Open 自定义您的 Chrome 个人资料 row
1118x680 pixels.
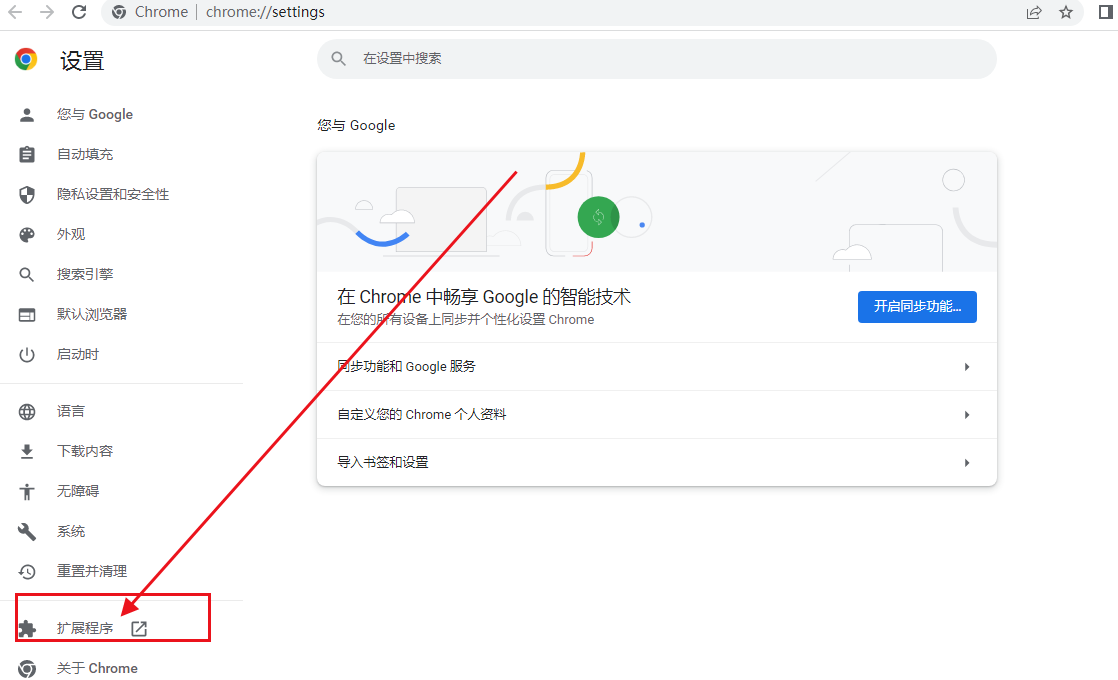coord(657,414)
